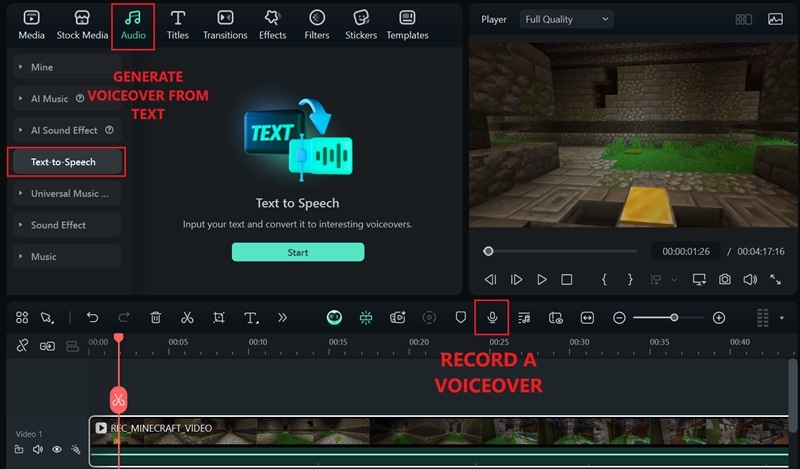Open the Stickers tab
Screen dimensions: 800x469
coord(361,25)
